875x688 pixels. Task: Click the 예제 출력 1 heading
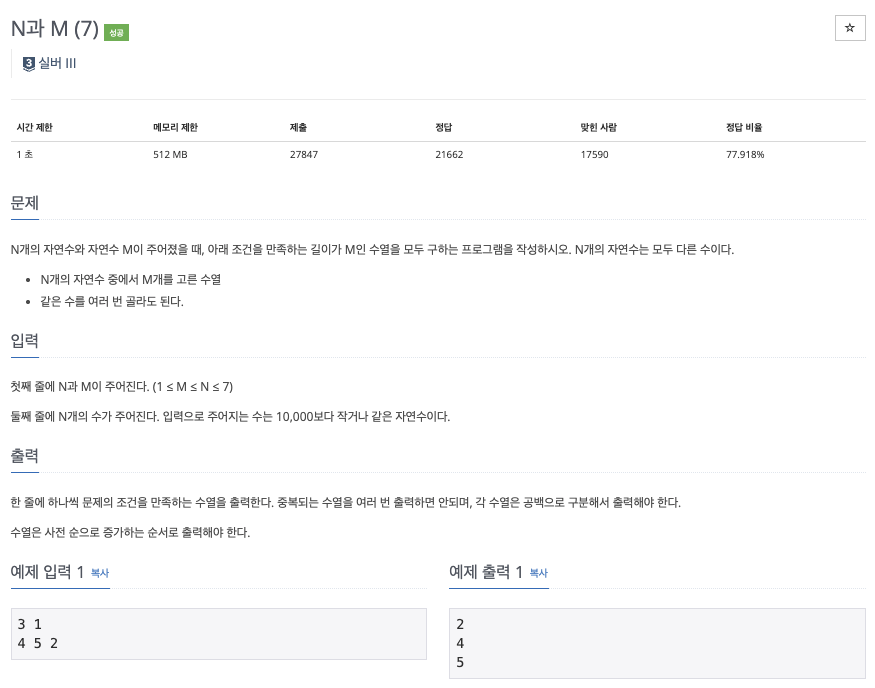click(x=486, y=572)
